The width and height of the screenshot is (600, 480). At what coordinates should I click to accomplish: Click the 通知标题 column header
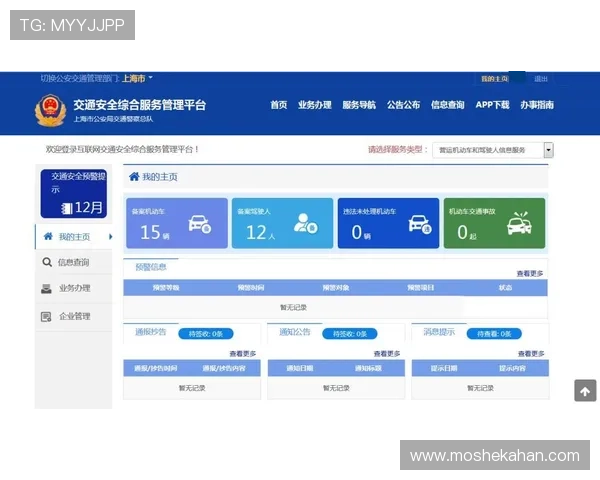click(x=368, y=368)
